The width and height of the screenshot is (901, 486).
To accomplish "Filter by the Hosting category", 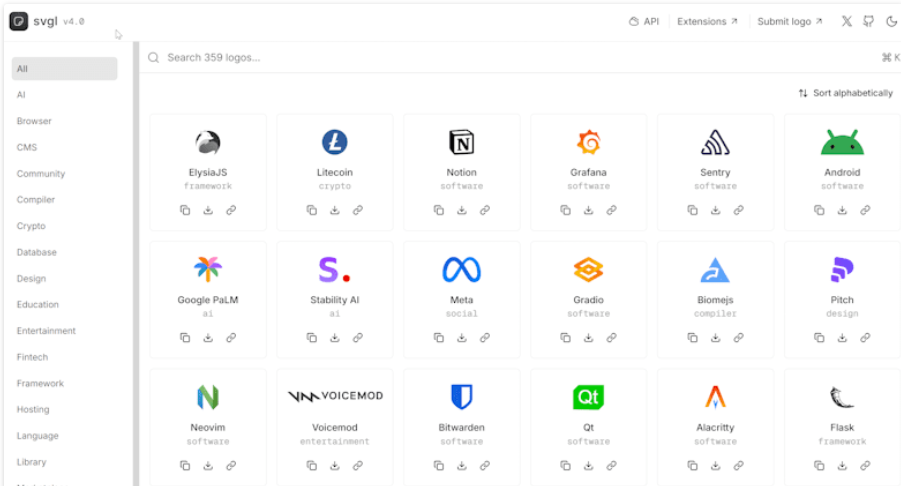I will [33, 410].
